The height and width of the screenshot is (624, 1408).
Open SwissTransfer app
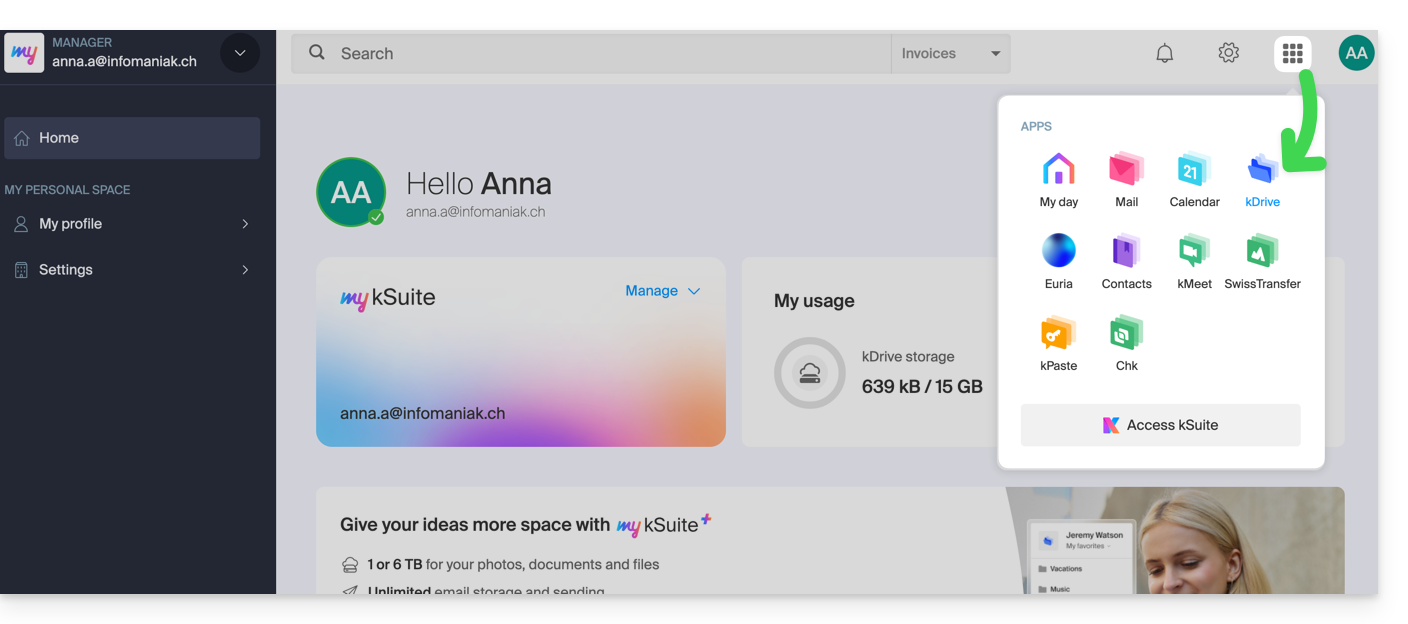tap(1262, 252)
